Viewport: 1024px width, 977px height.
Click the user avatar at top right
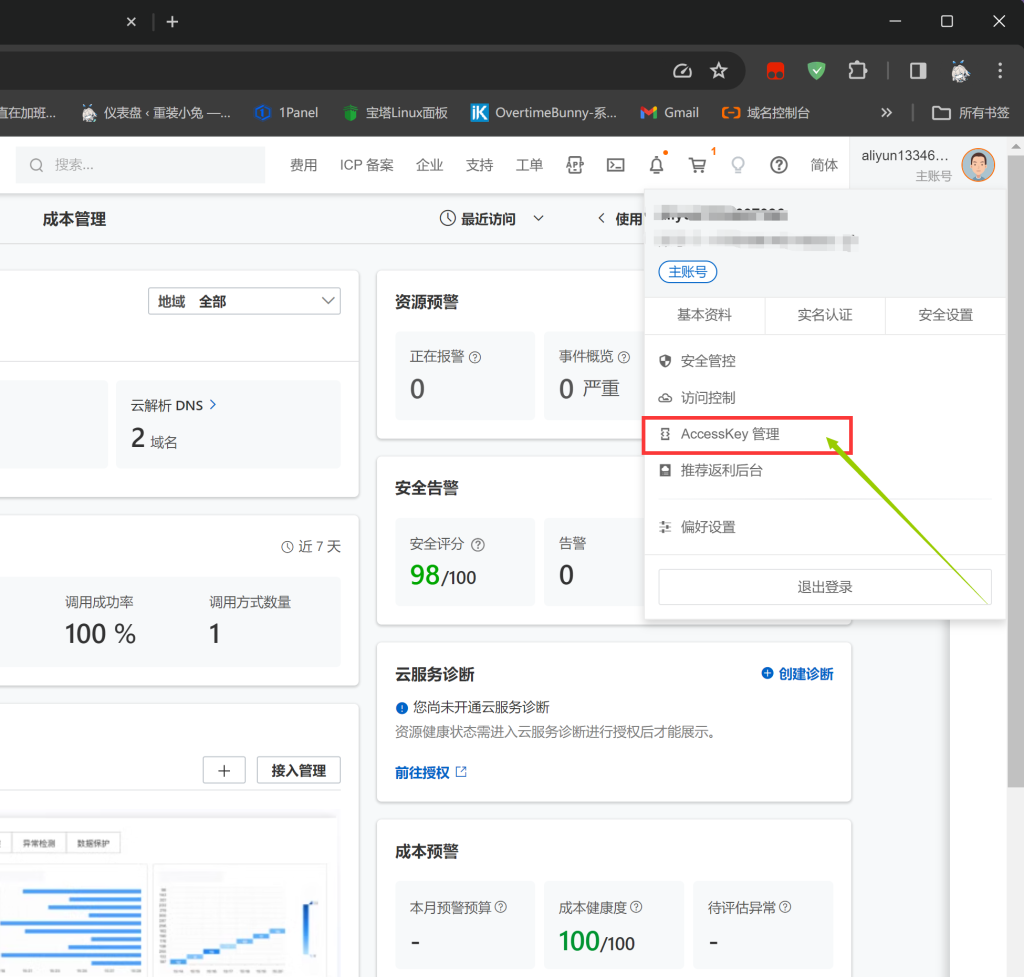[978, 165]
